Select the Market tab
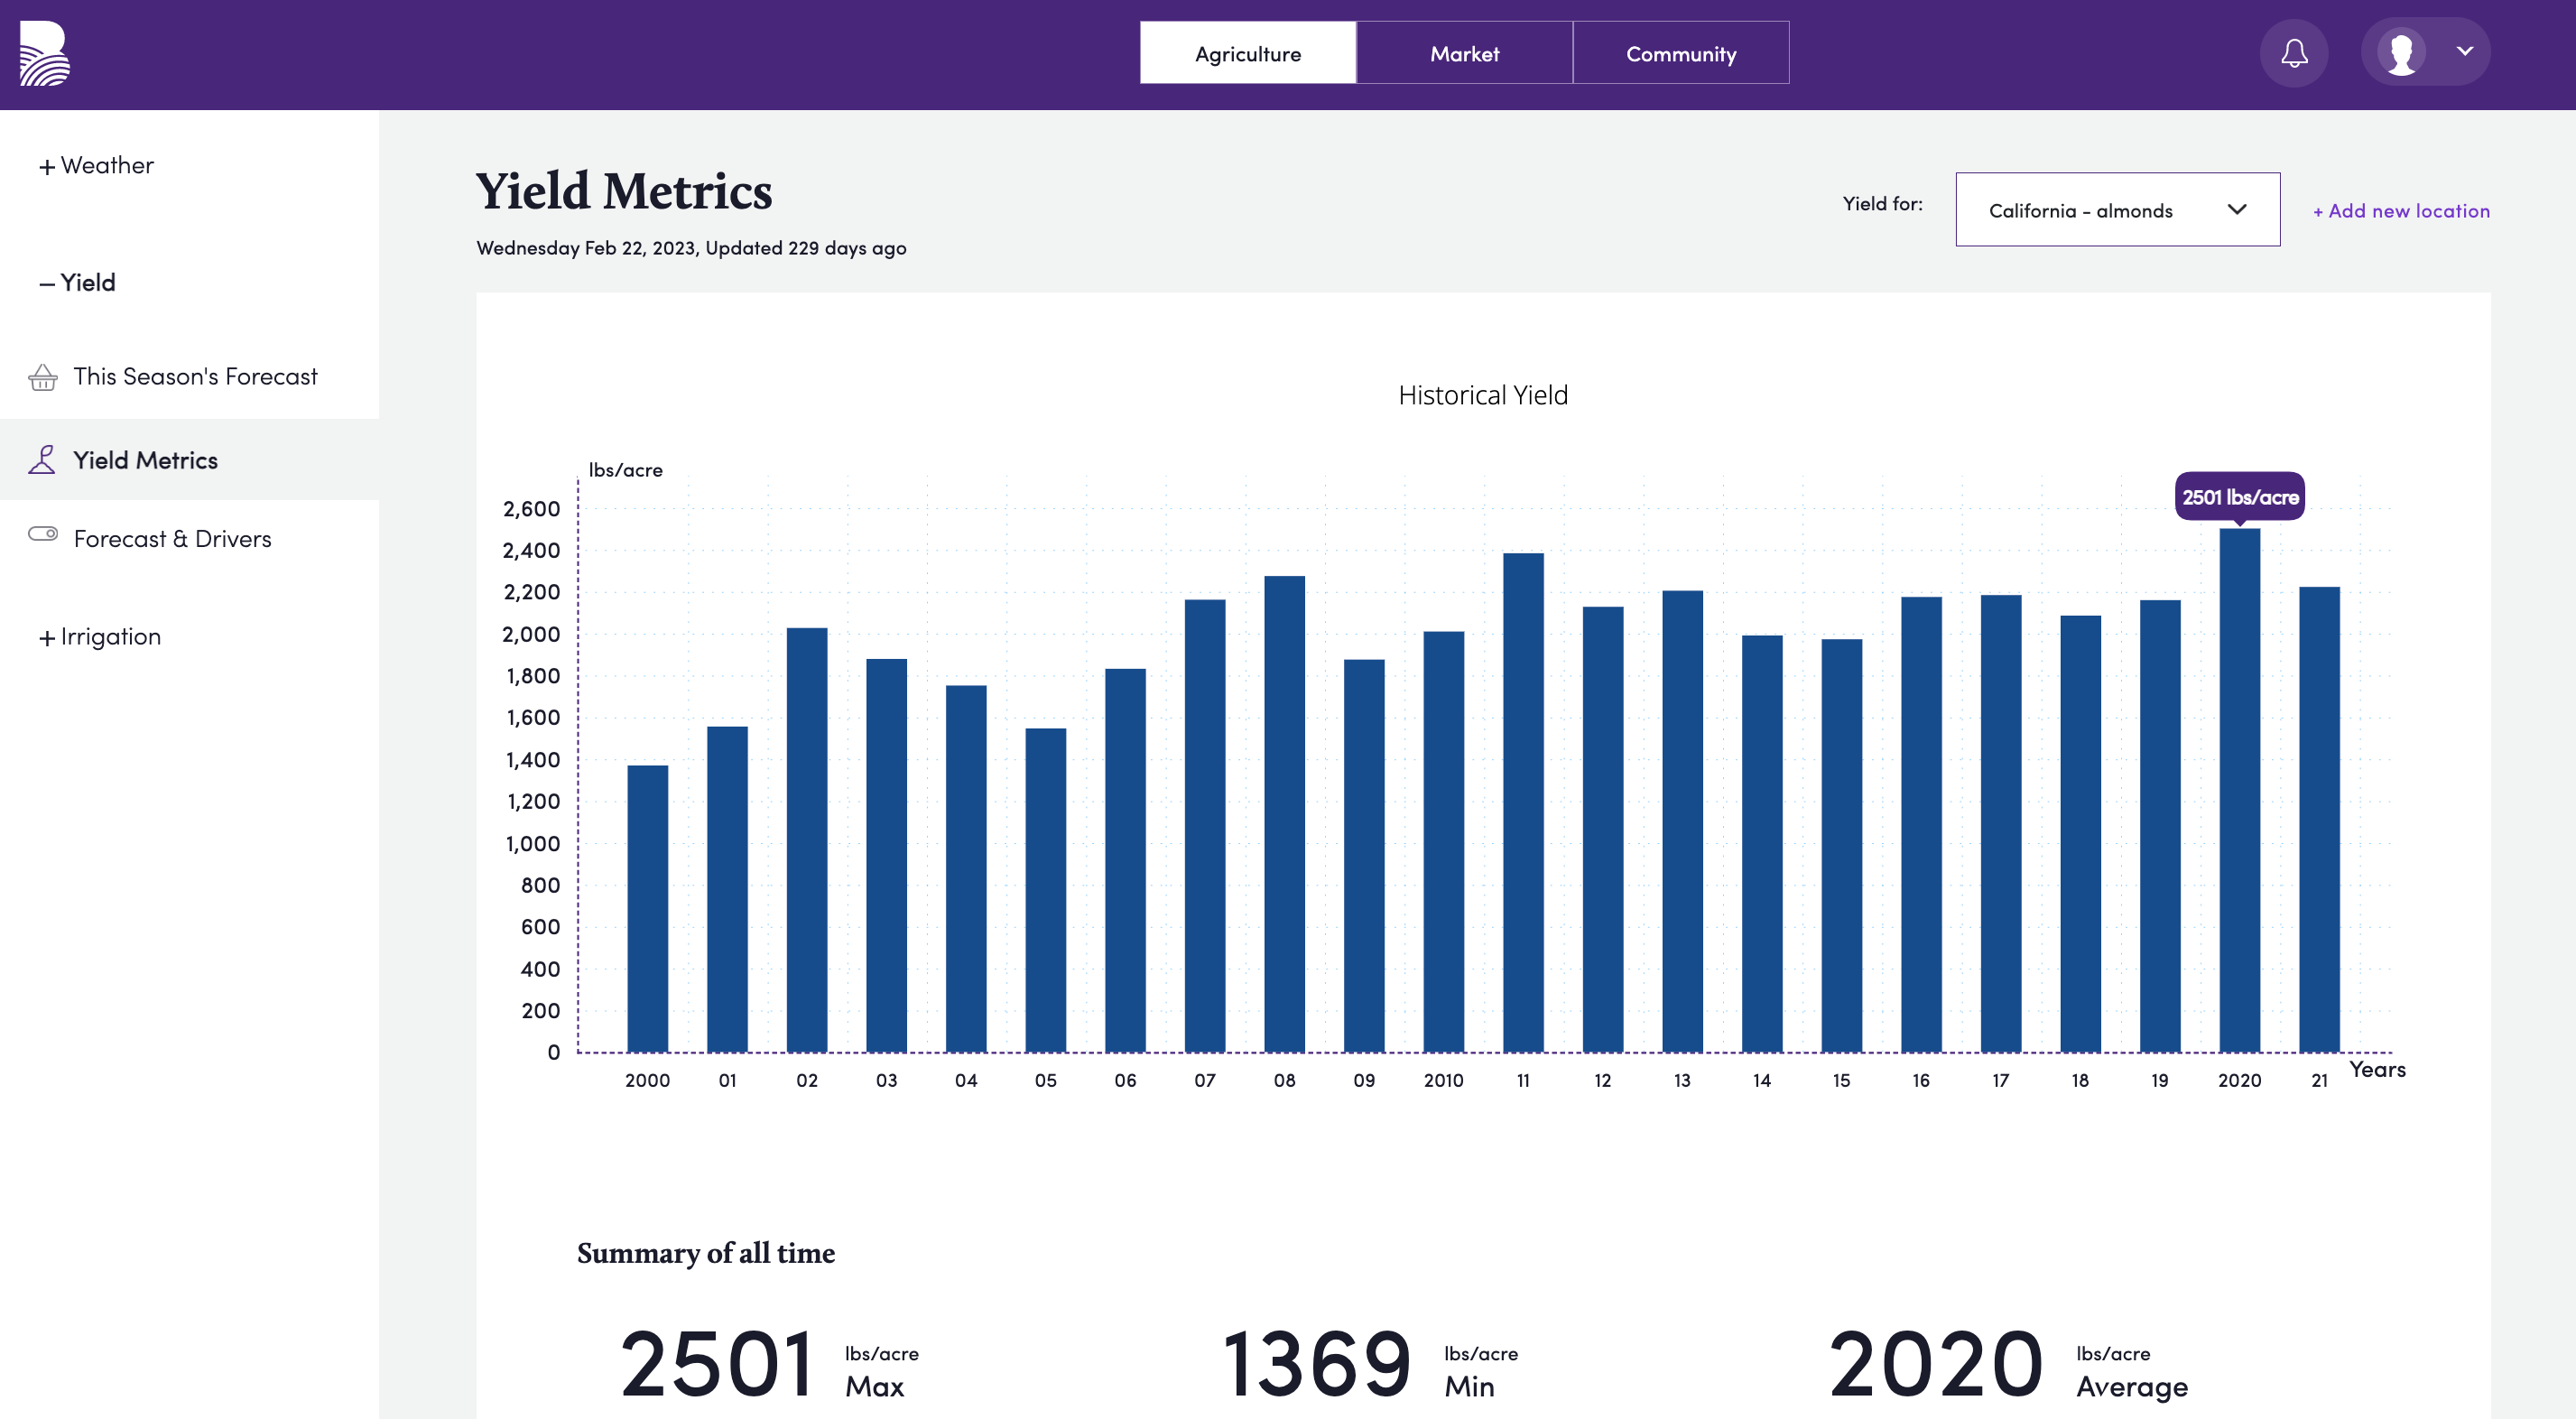 click(1463, 52)
